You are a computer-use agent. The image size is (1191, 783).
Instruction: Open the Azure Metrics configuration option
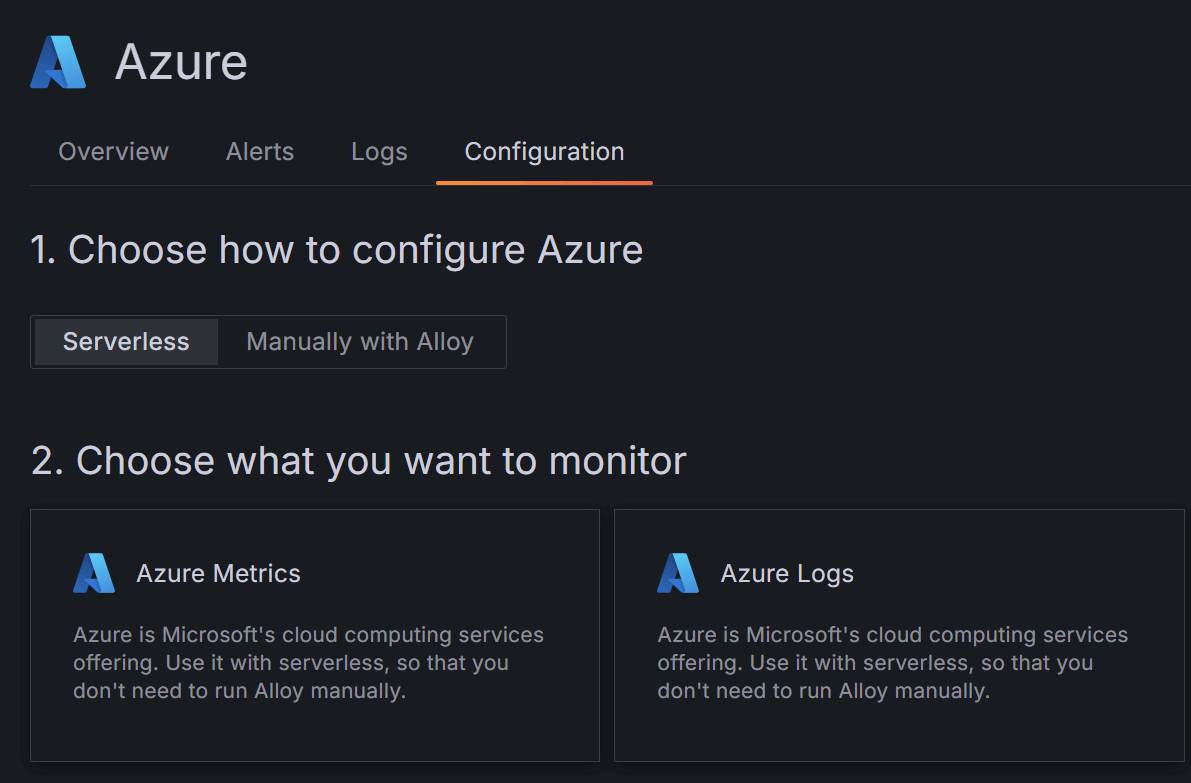click(x=315, y=636)
